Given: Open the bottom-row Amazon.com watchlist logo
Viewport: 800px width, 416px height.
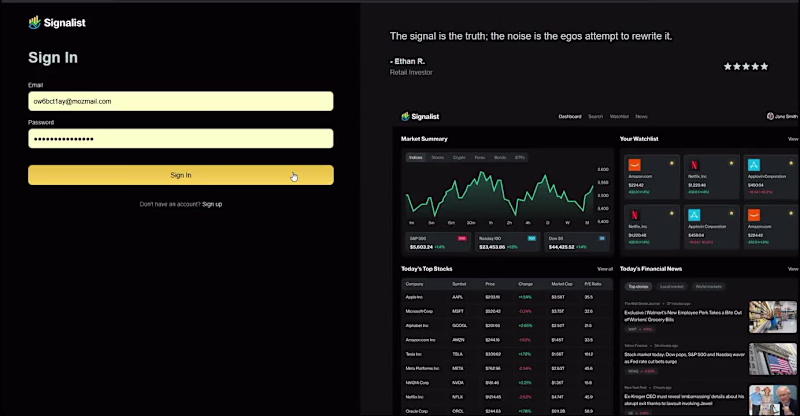Looking at the screenshot, I should point(754,215).
